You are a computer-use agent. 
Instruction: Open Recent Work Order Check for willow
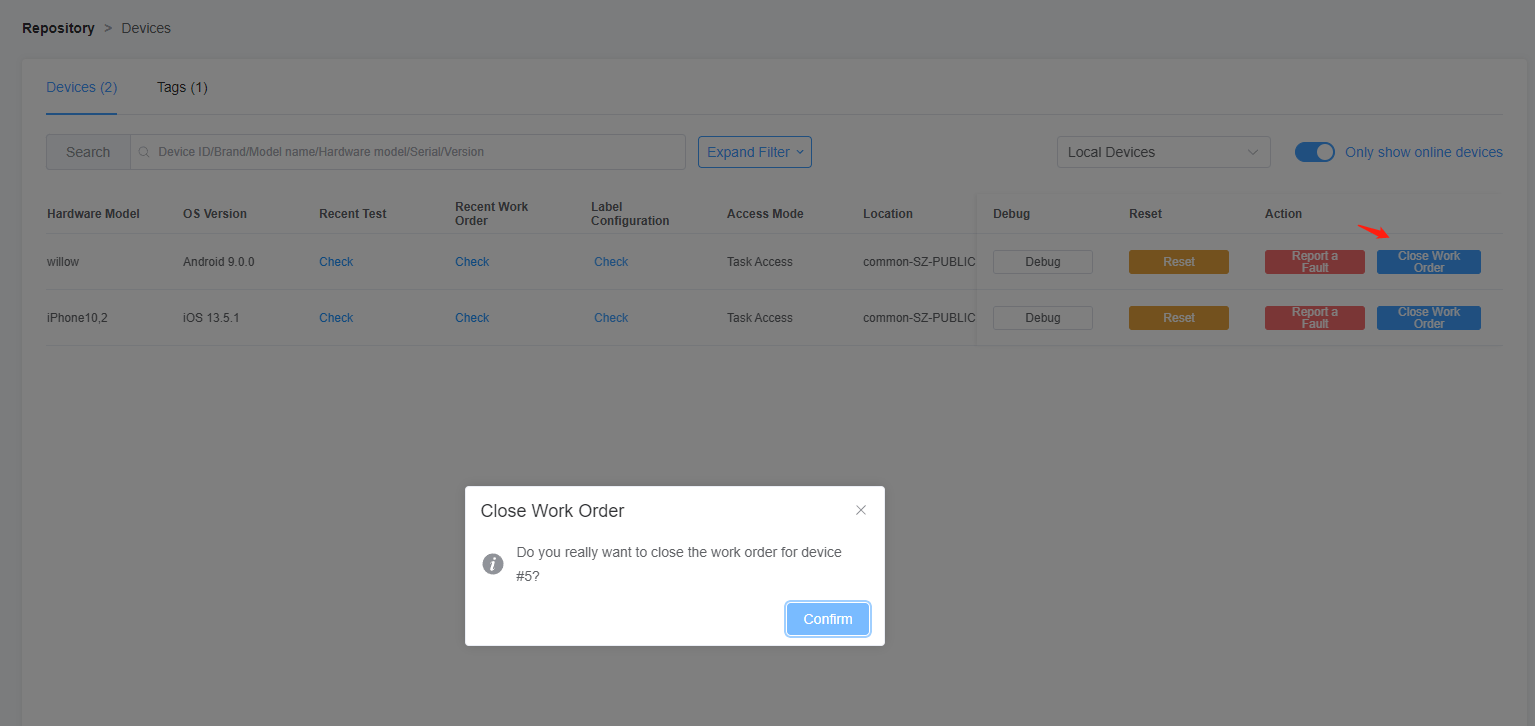click(x=472, y=262)
